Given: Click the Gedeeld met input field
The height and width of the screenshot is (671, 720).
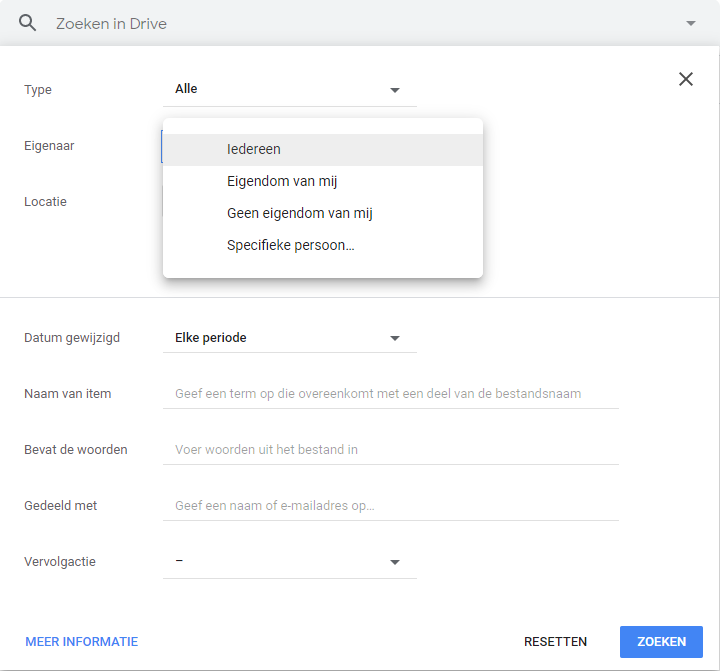Looking at the screenshot, I should [391, 506].
